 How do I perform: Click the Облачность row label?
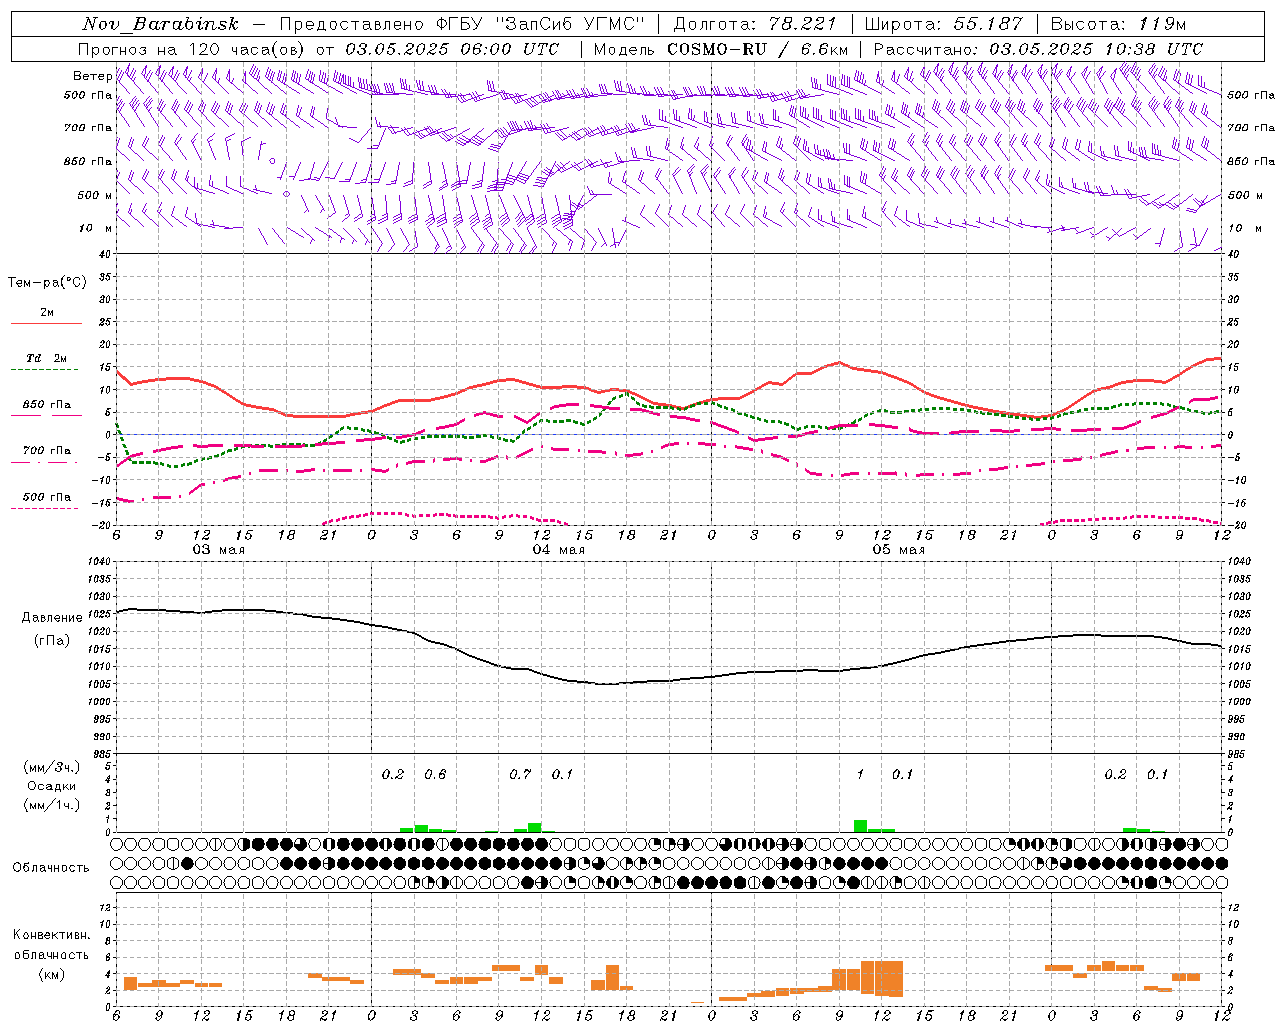click(51, 867)
